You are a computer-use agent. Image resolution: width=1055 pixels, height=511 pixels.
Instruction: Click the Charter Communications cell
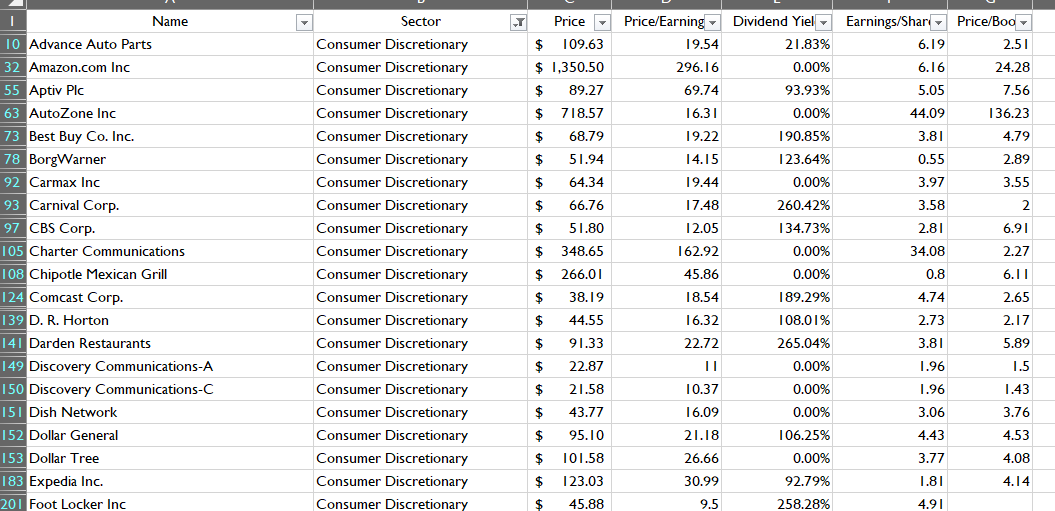(170, 251)
